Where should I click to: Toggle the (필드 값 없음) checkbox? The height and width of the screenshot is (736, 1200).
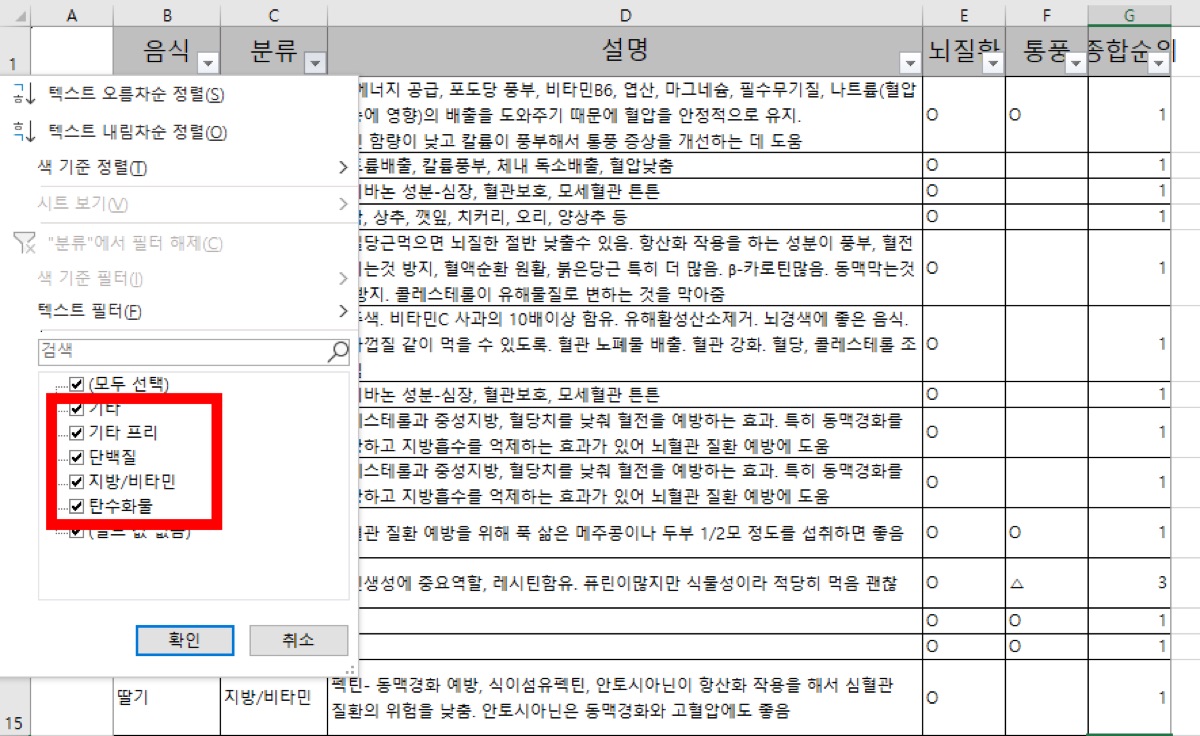coord(77,531)
